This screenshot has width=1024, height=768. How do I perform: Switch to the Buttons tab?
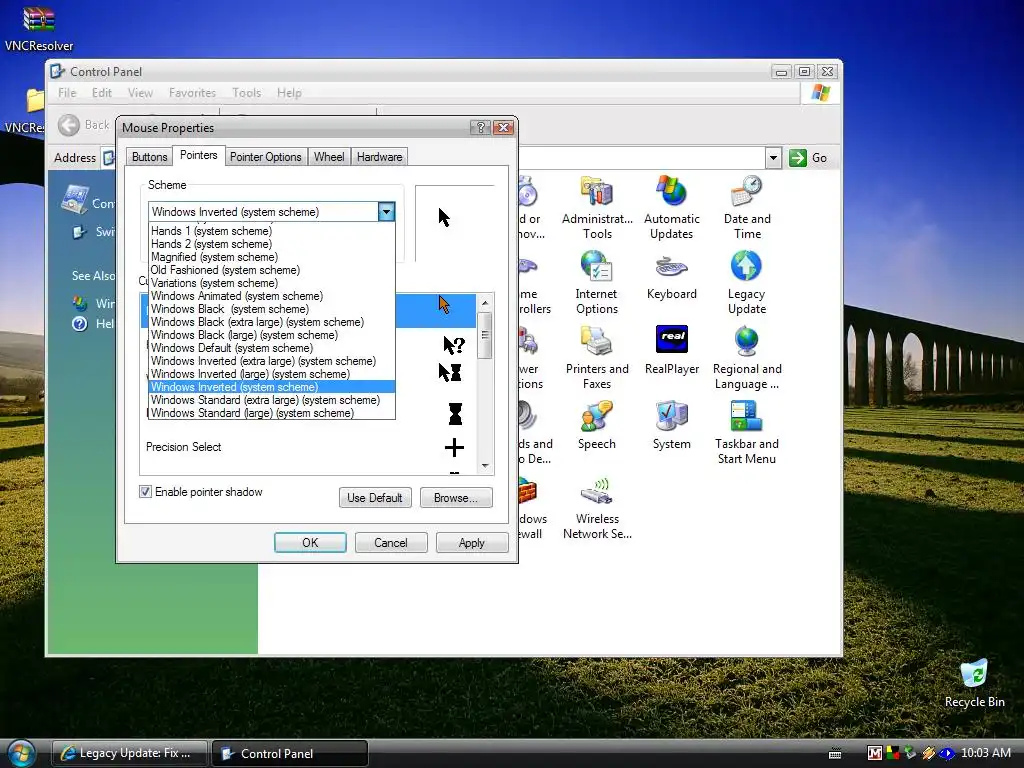[150, 157]
